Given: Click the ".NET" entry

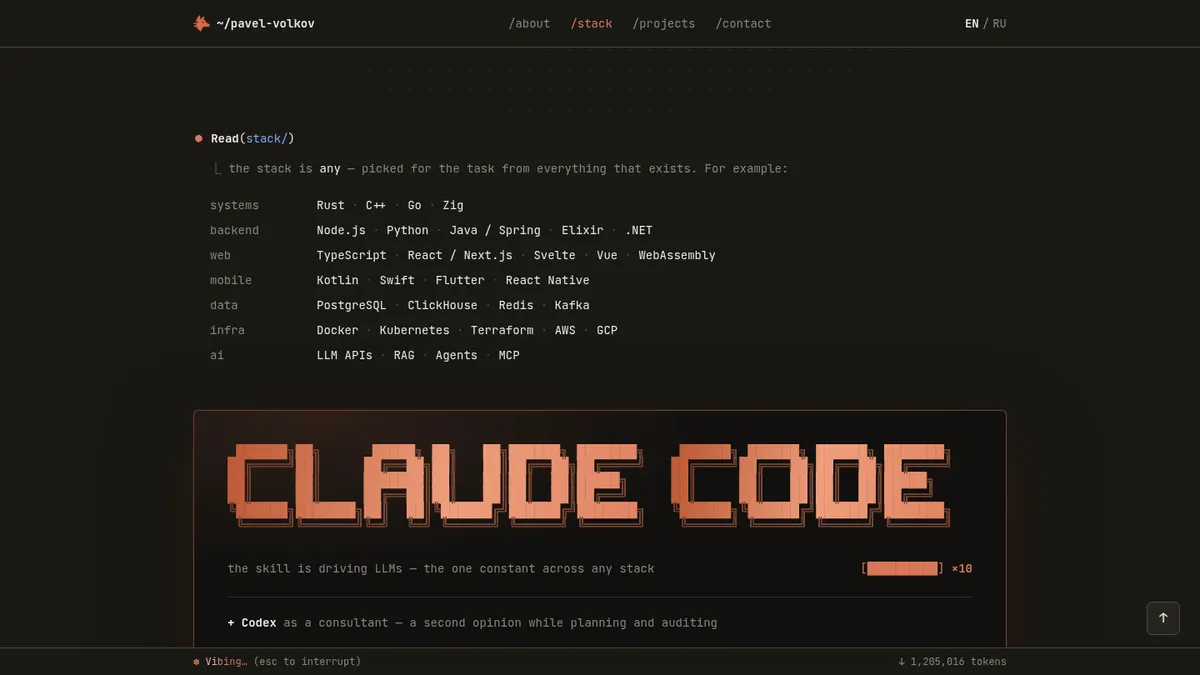Looking at the screenshot, I should point(639,230).
